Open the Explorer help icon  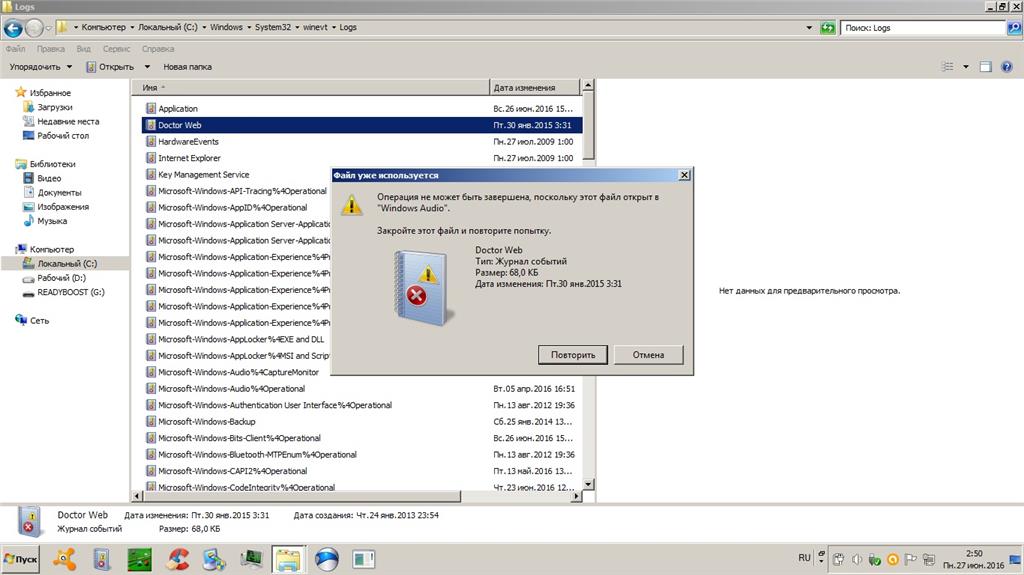(1006, 67)
